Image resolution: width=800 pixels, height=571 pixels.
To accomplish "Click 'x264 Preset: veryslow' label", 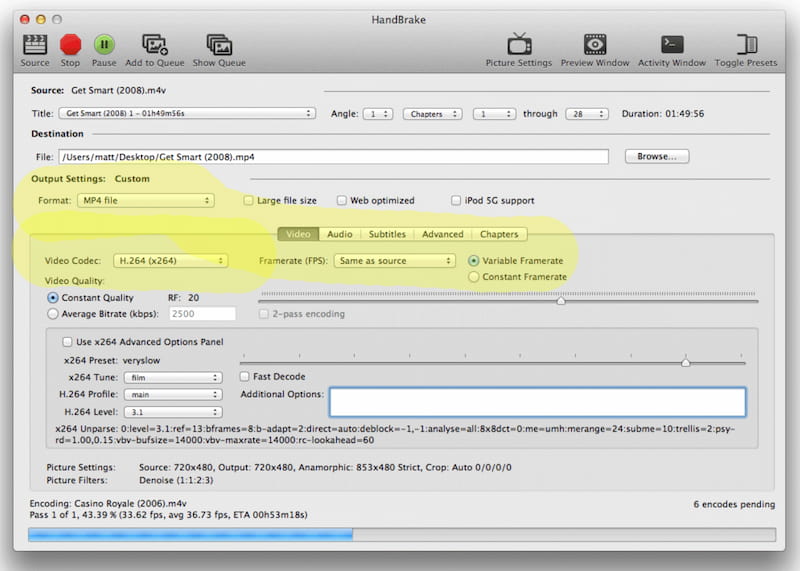I will pyautogui.click(x=112, y=360).
